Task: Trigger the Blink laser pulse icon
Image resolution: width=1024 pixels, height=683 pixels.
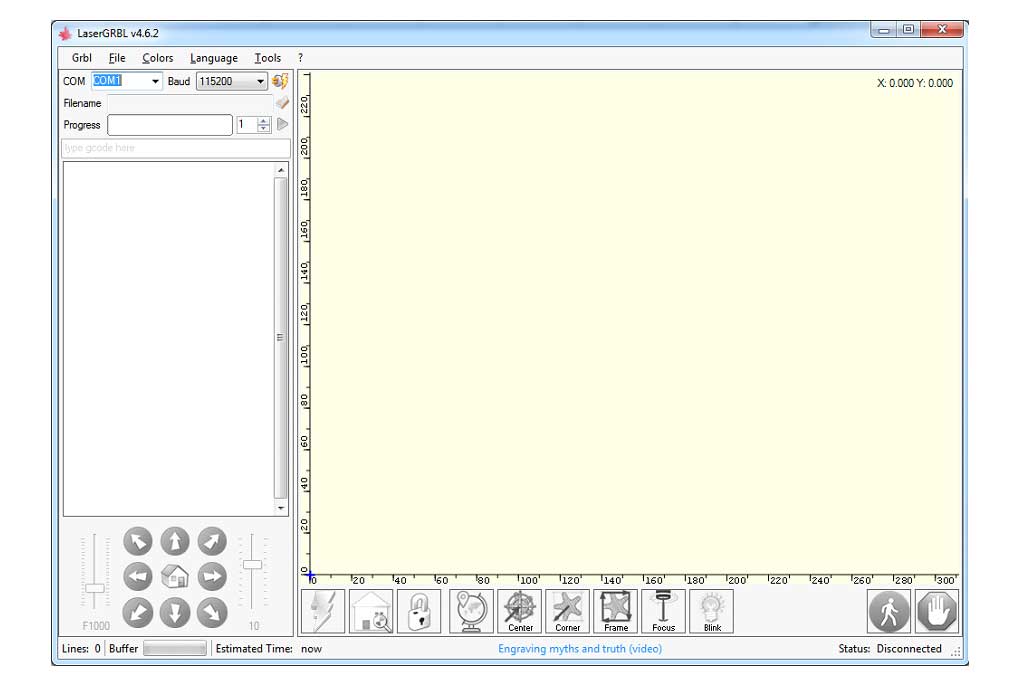Action: [711, 611]
